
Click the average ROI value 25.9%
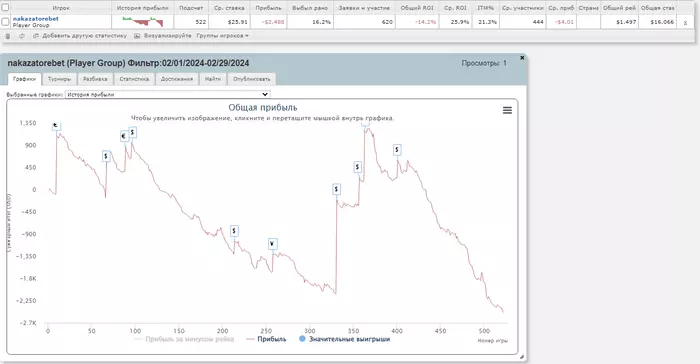pos(460,22)
